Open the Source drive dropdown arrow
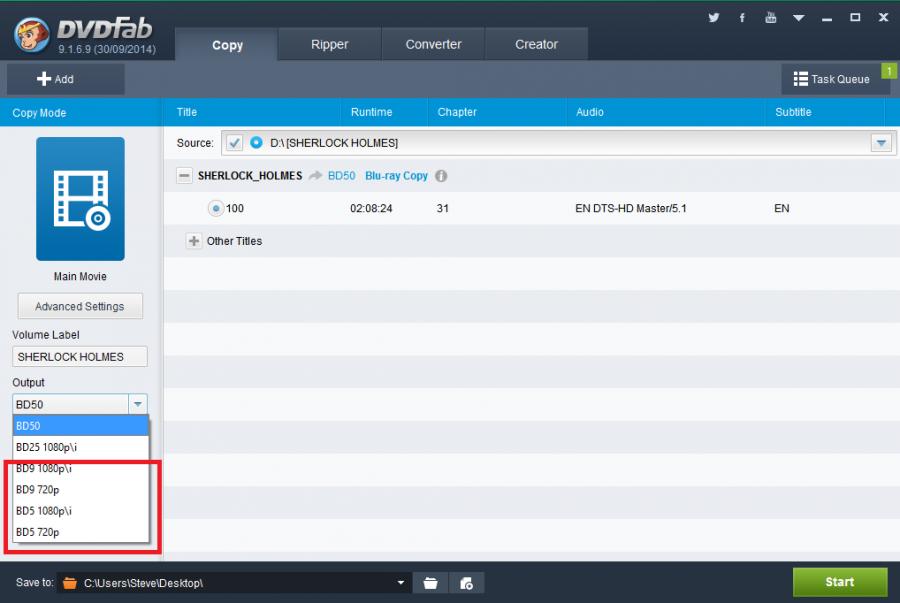Viewport: 900px width, 603px height. 881,143
